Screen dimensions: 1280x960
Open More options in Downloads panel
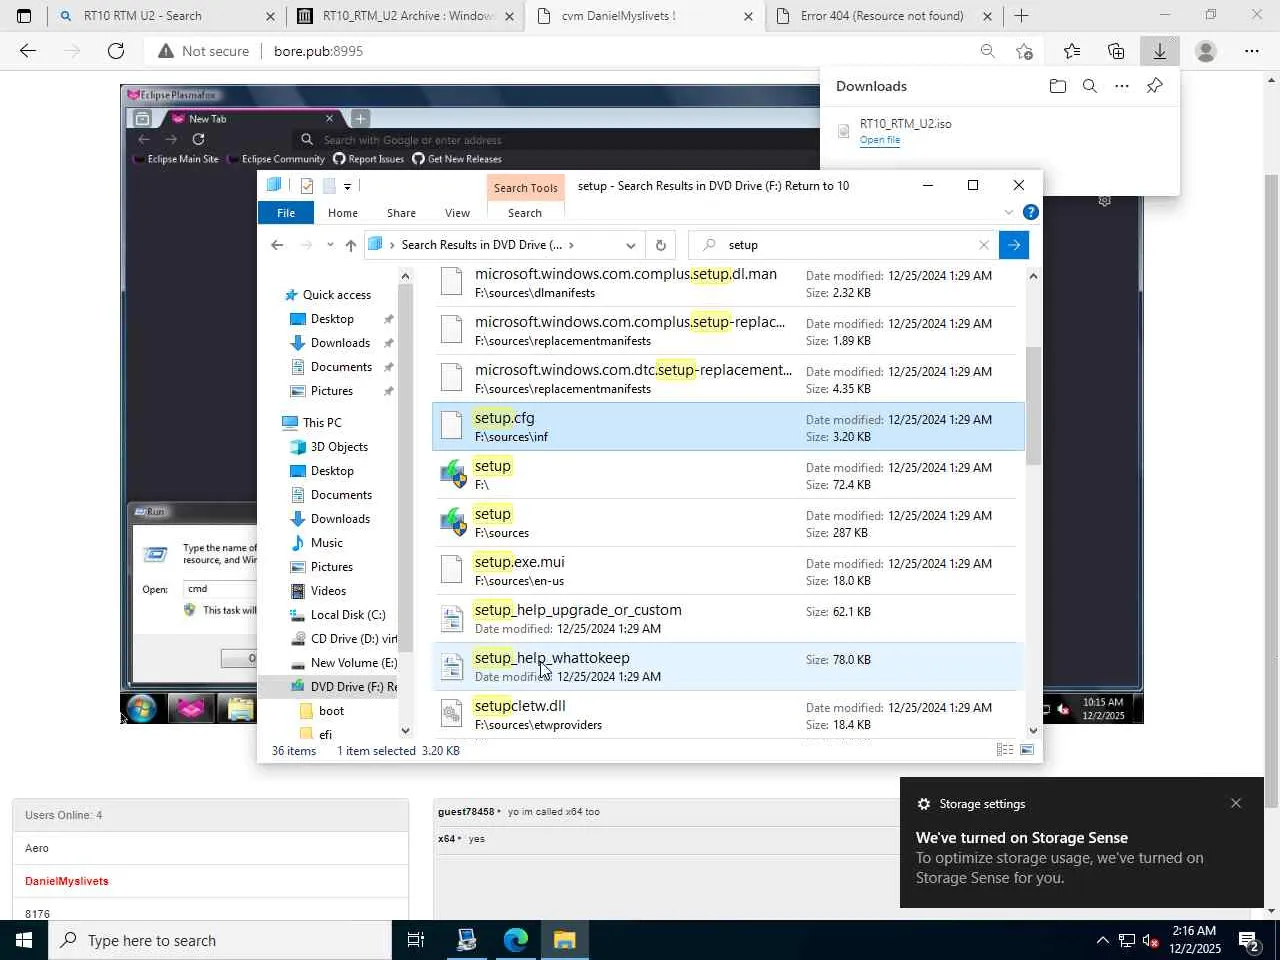click(x=1122, y=86)
